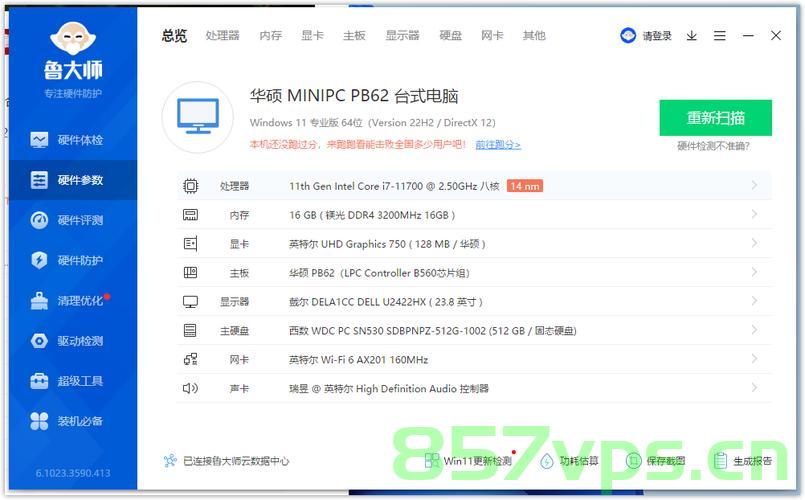Switch to the 显示器 tab
805x500 pixels.
pyautogui.click(x=402, y=35)
